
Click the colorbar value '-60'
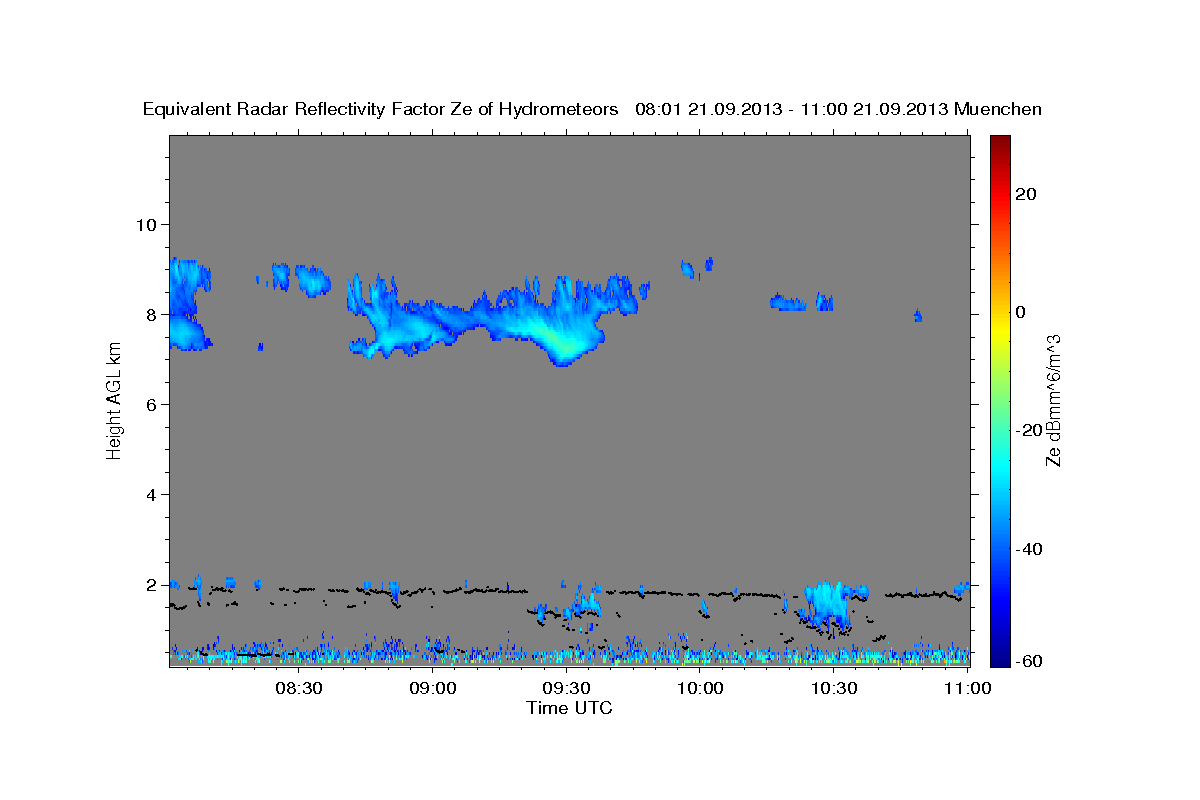(x=1031, y=661)
